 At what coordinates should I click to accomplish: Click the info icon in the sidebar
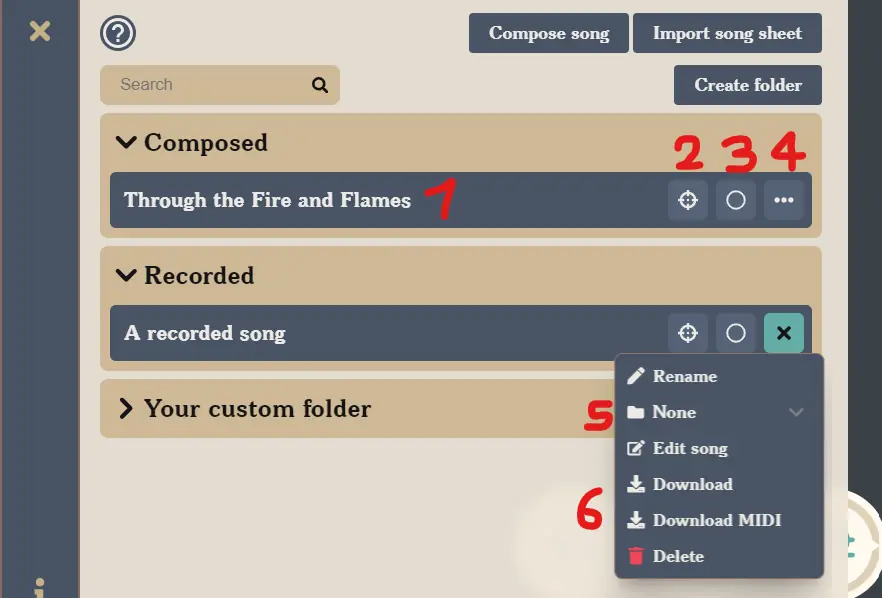coord(39,589)
